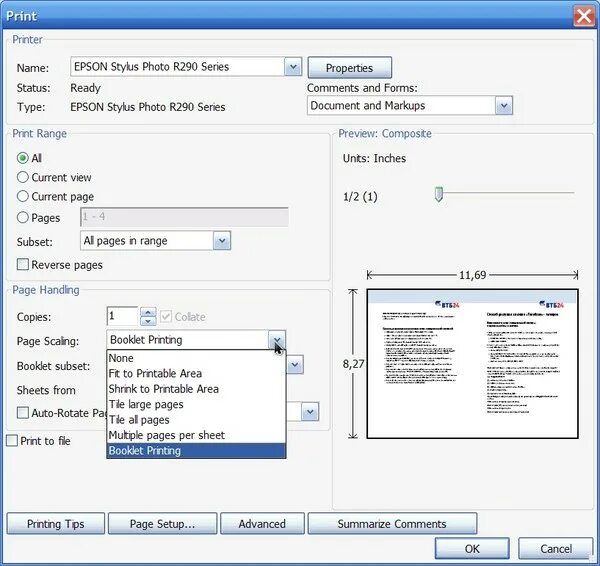Open Page Setup dialog
The image size is (600, 566).
pyautogui.click(x=162, y=524)
